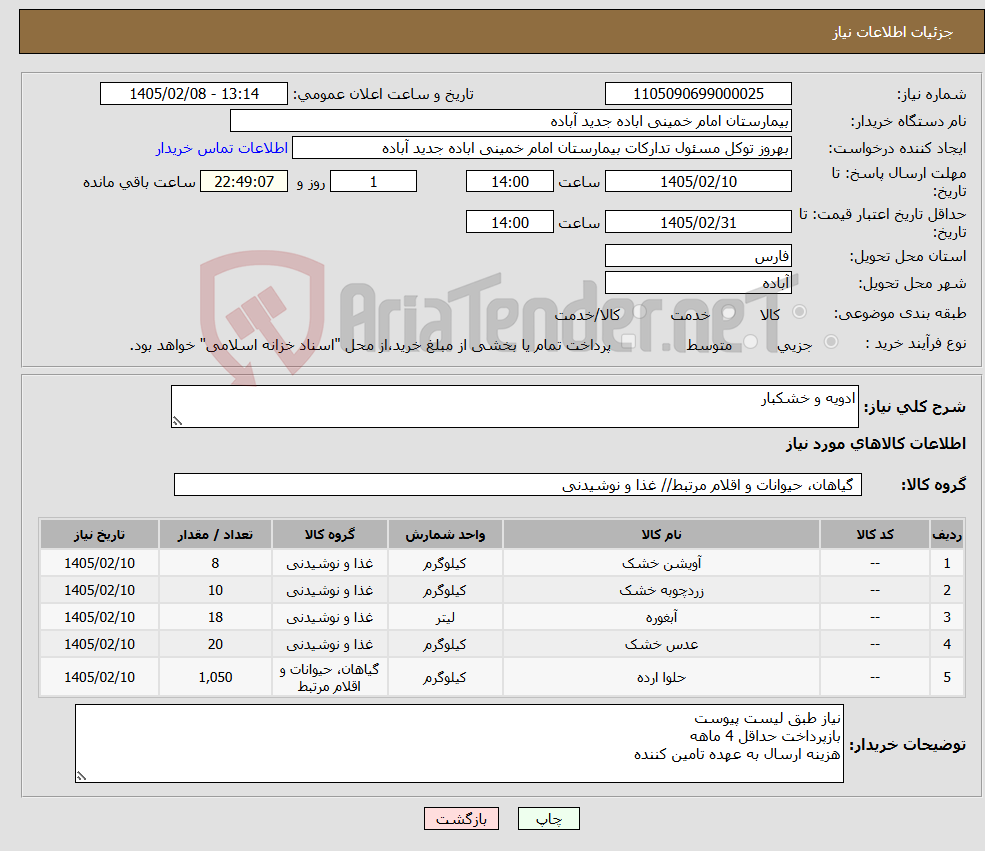The height and width of the screenshot is (851, 985).
Task: Click the کد کالا column header
Action: point(875,534)
